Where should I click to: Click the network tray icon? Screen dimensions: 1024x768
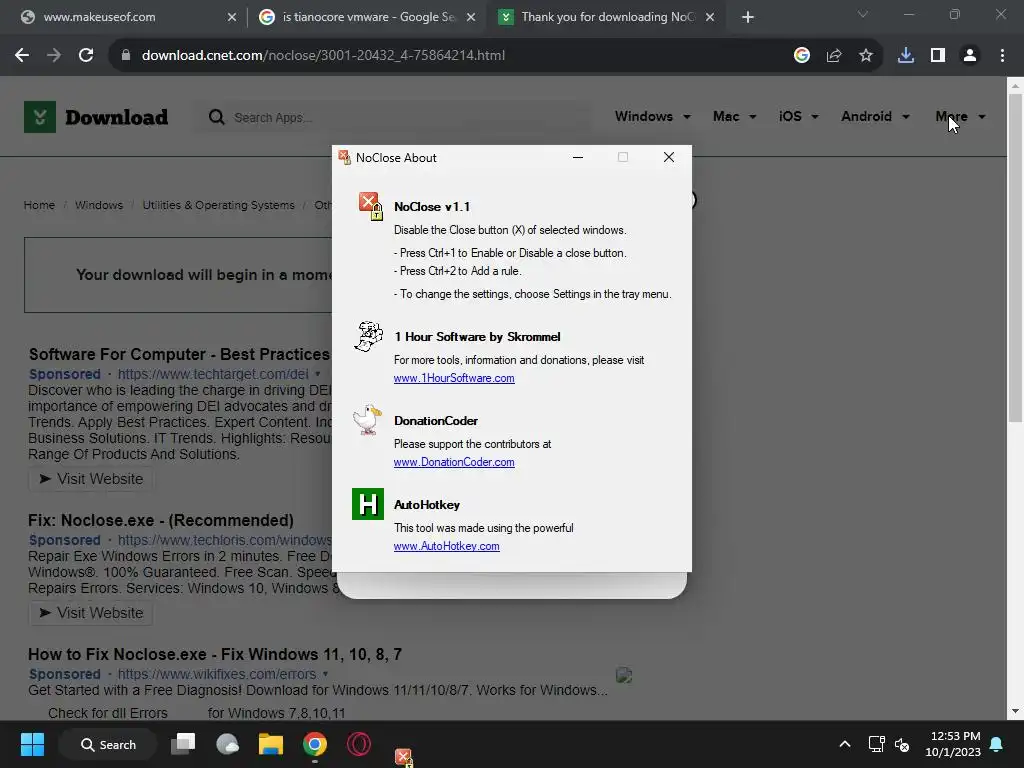(x=876, y=744)
